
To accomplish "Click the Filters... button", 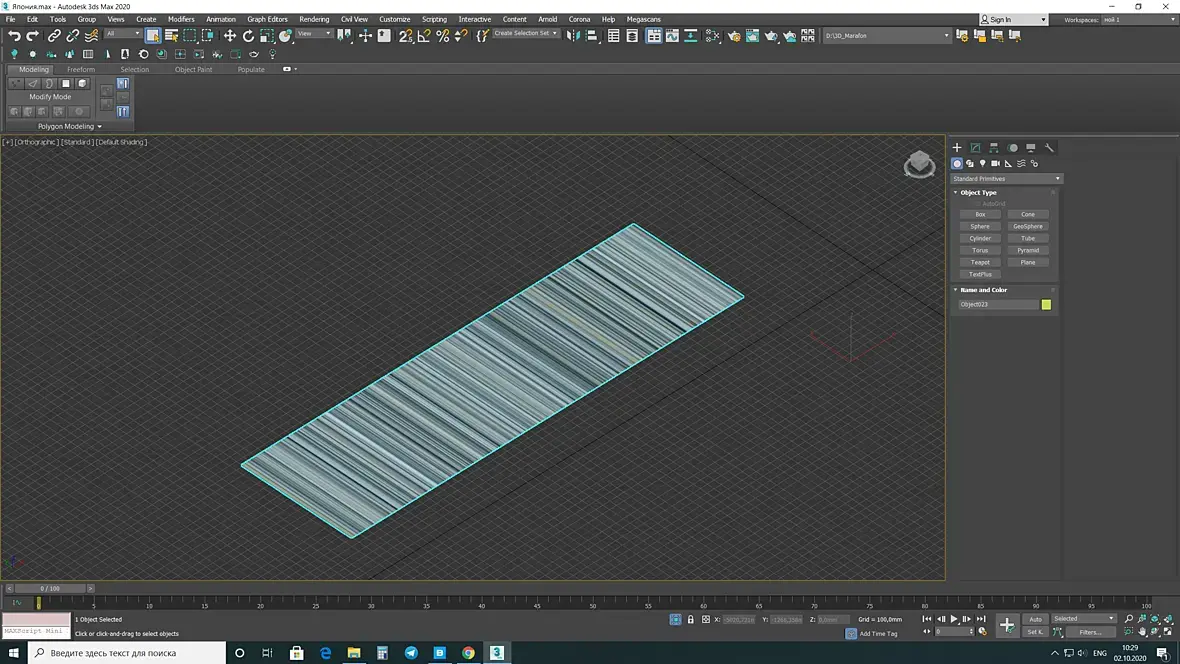I will coord(1090,632).
